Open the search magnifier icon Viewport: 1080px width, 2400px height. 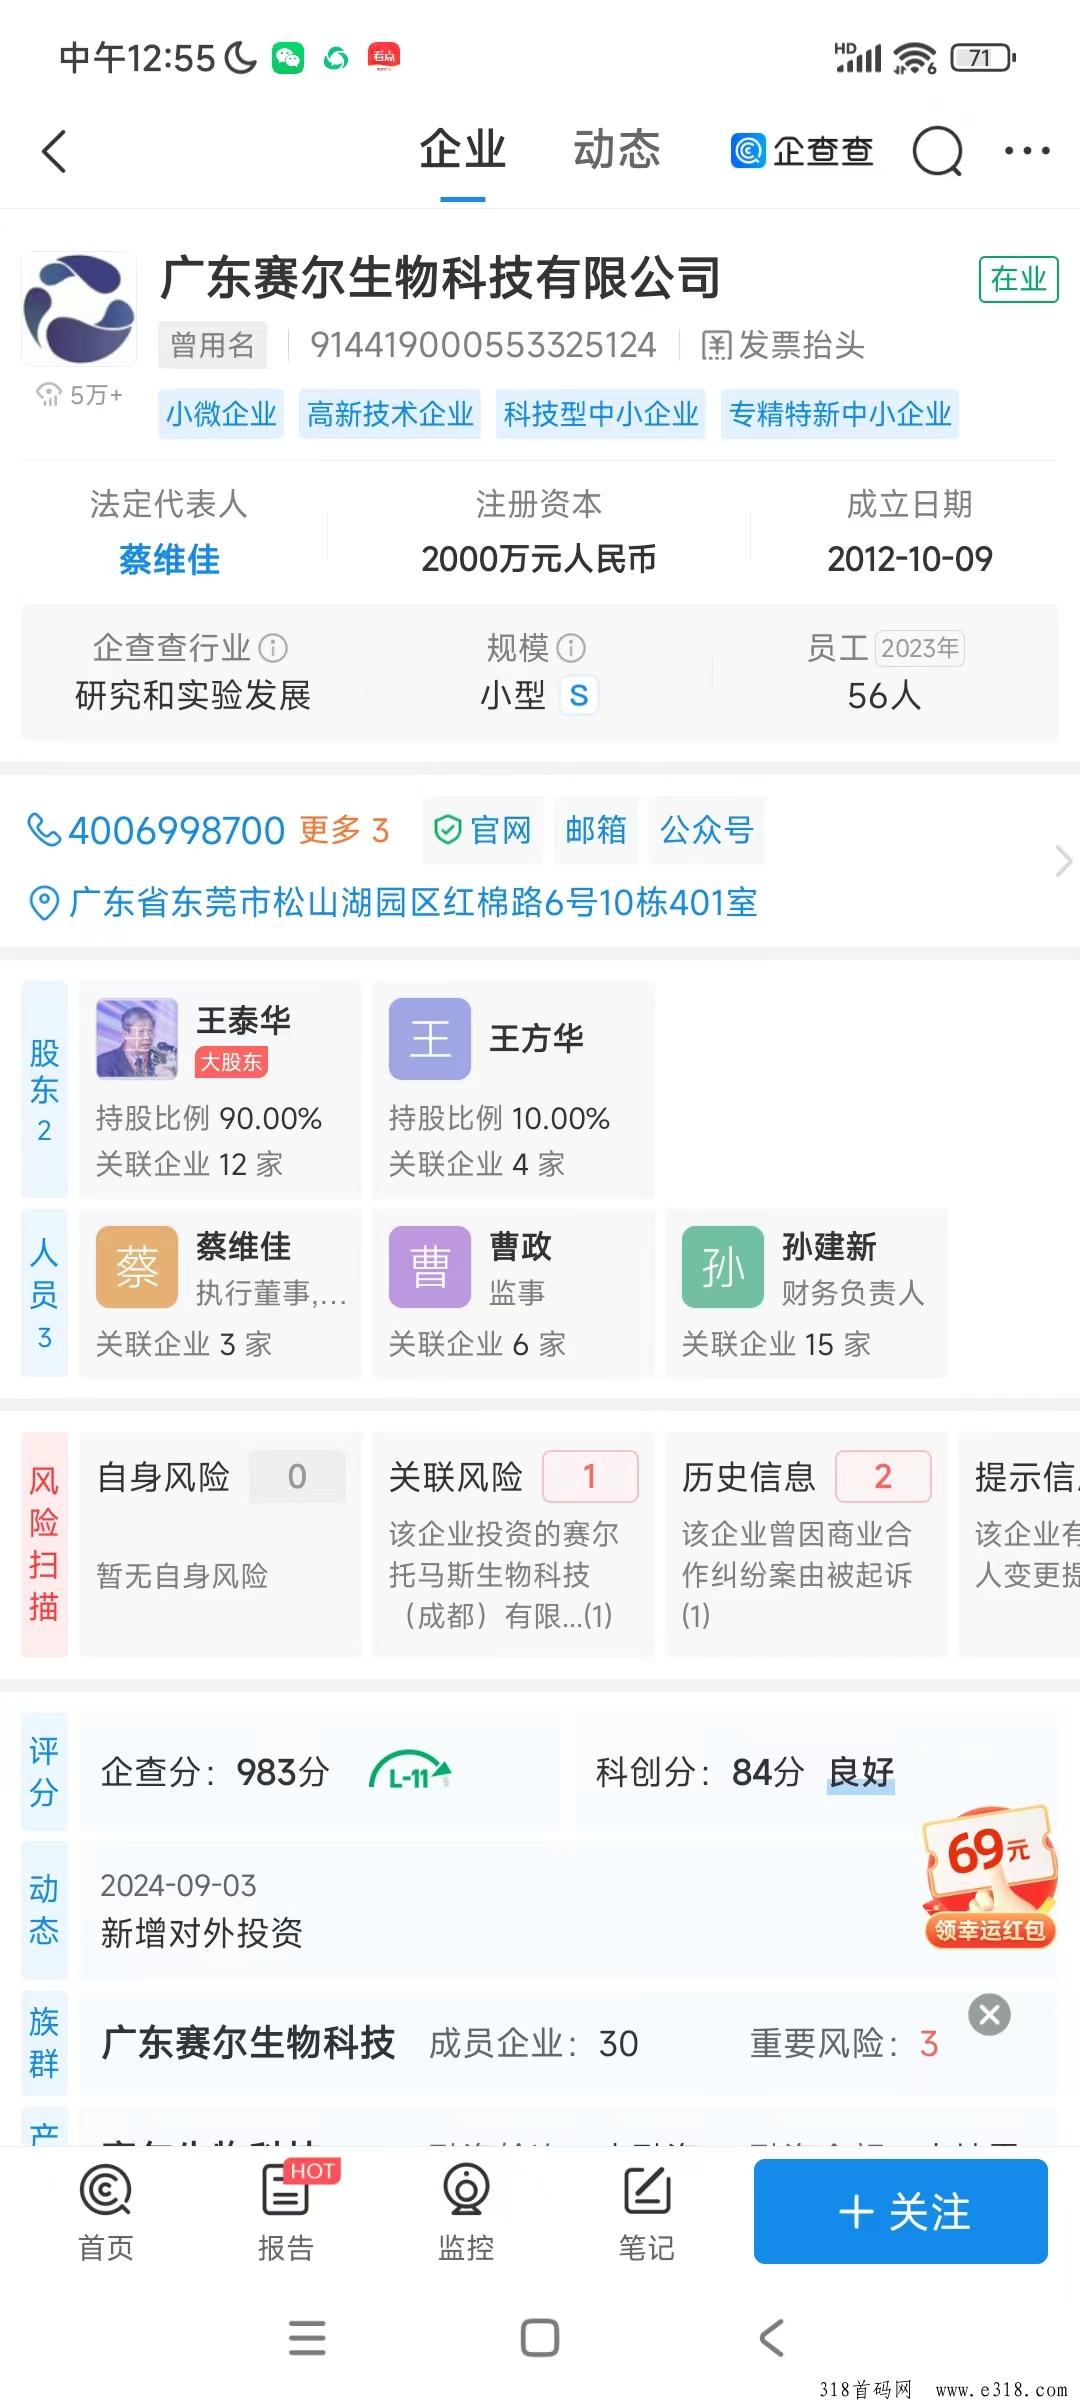click(937, 151)
